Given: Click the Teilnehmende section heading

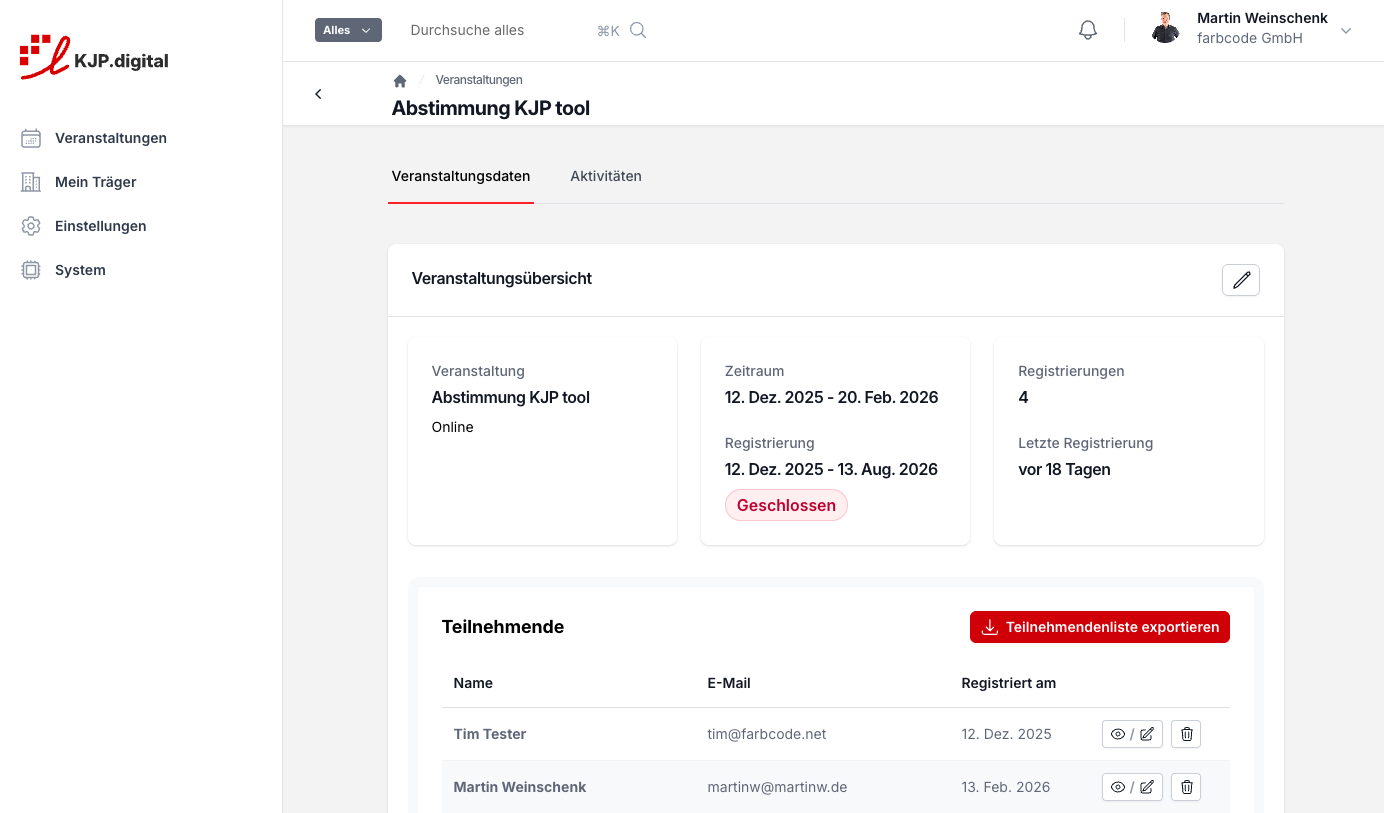Looking at the screenshot, I should [503, 627].
